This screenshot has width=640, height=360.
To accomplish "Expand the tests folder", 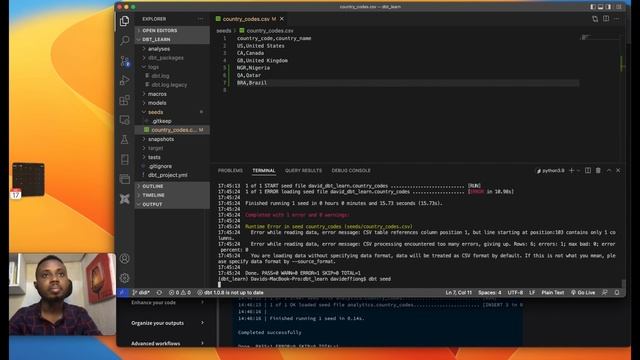I will (x=172, y=157).
